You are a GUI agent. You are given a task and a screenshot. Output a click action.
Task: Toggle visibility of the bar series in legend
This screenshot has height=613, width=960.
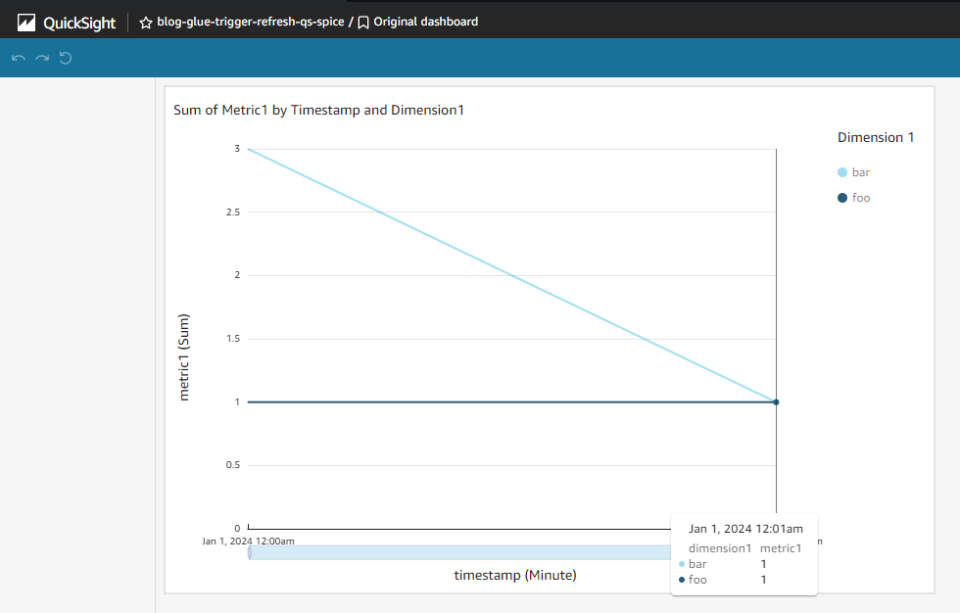[x=862, y=172]
